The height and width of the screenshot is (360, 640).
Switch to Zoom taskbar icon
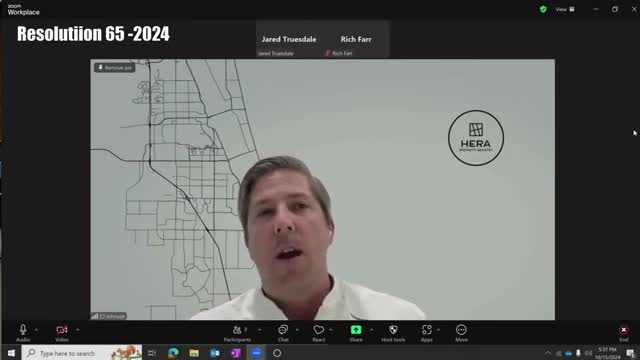pos(256,353)
